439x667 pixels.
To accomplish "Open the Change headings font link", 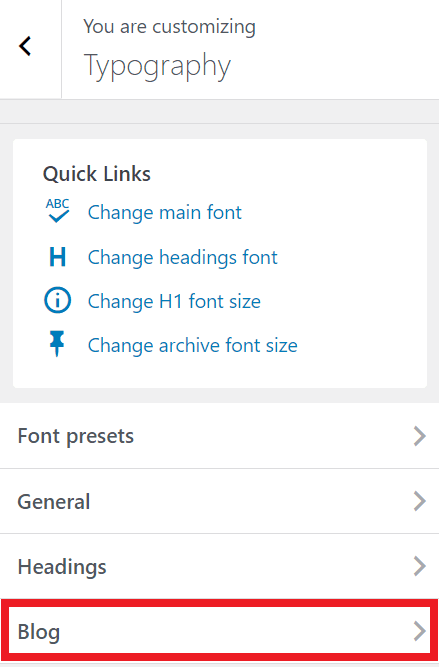I will [x=182, y=258].
